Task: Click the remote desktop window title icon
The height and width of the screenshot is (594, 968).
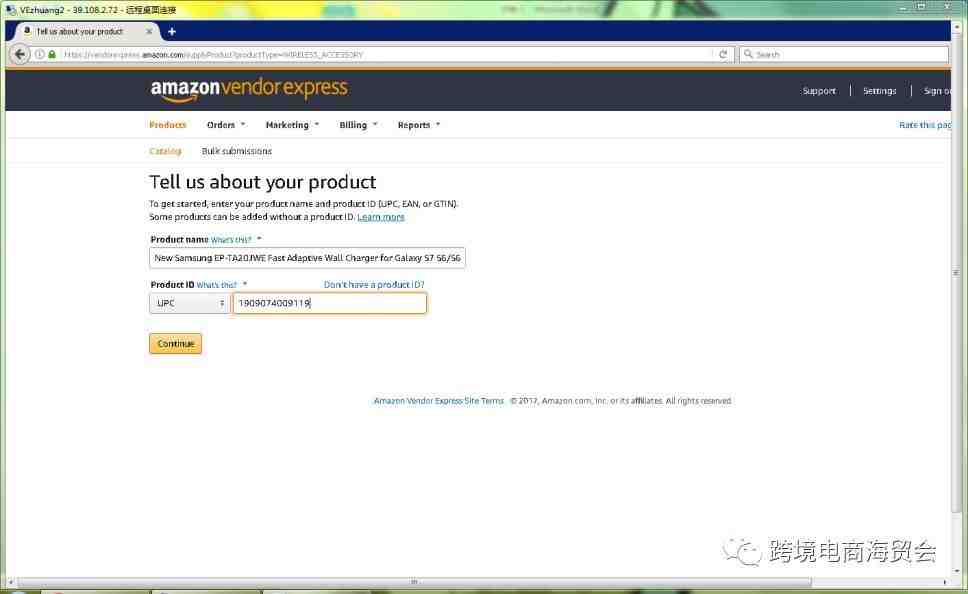Action: click(x=10, y=9)
